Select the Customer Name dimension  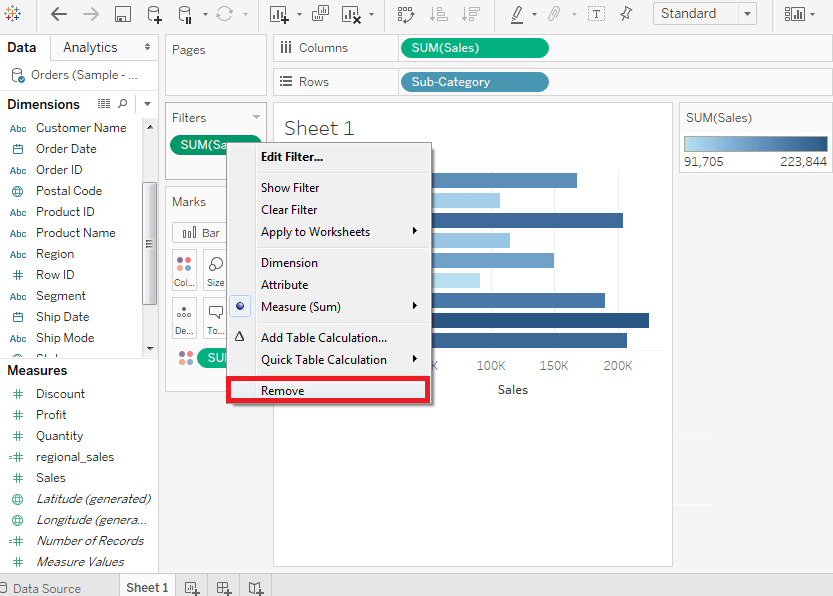click(x=81, y=127)
